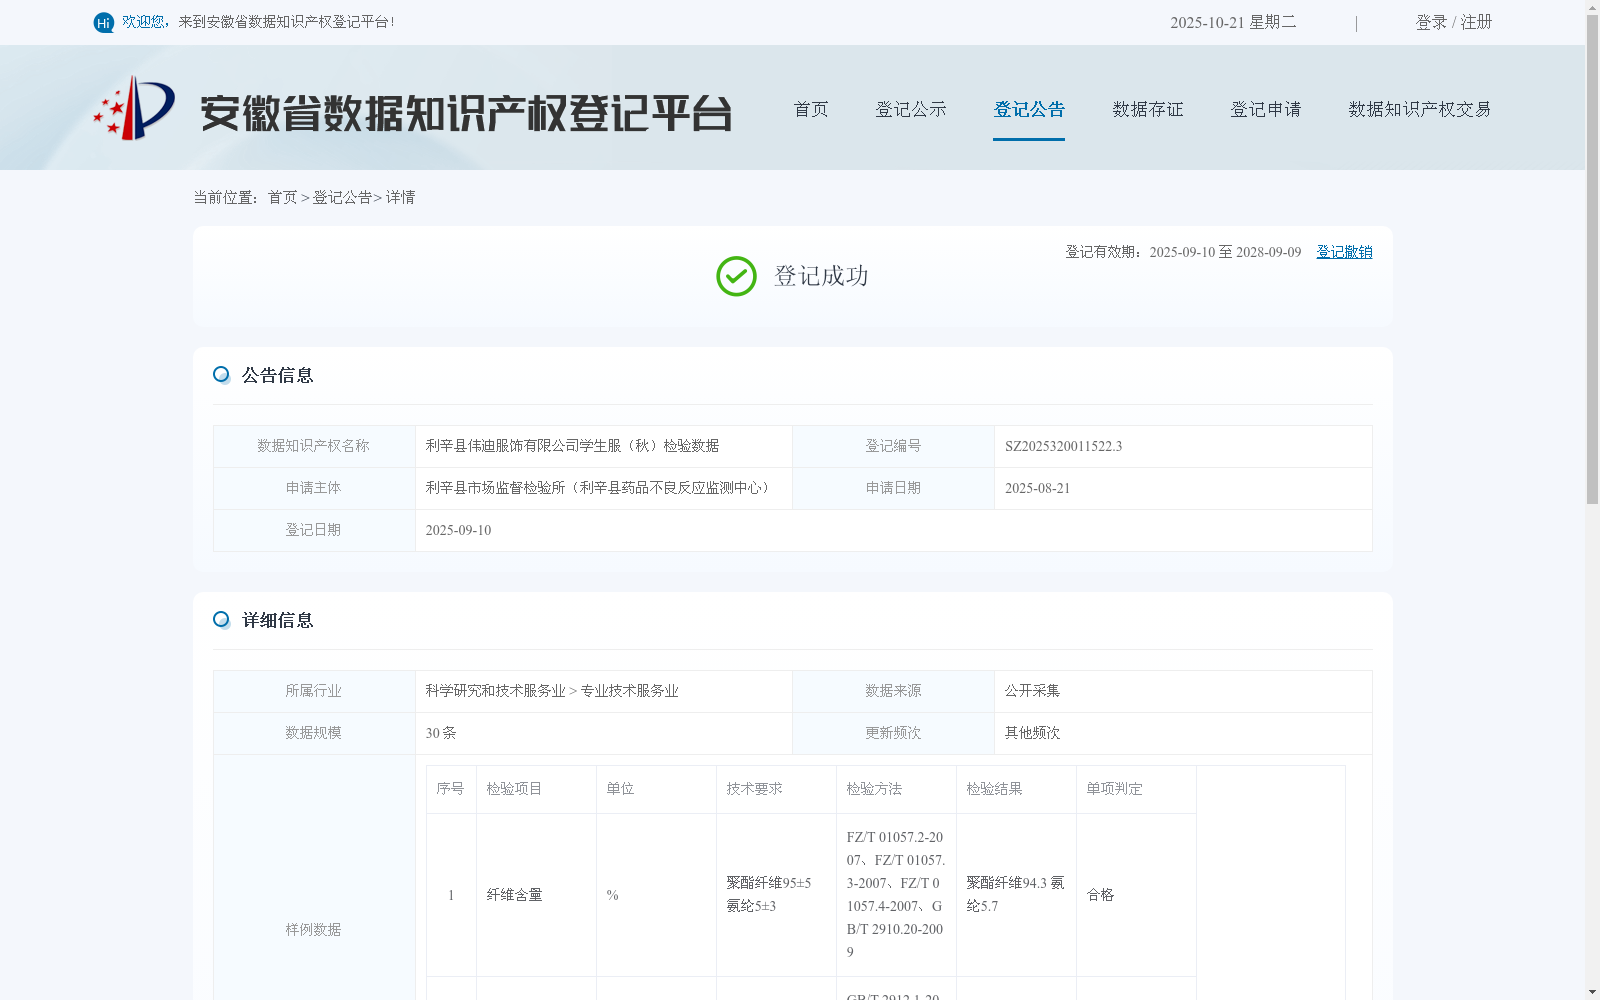Click the registration date 2025-09-10 cell

[893, 531]
